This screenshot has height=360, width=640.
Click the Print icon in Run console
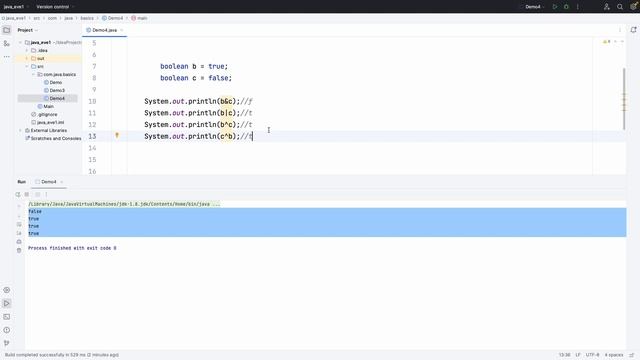pyautogui.click(x=19, y=242)
